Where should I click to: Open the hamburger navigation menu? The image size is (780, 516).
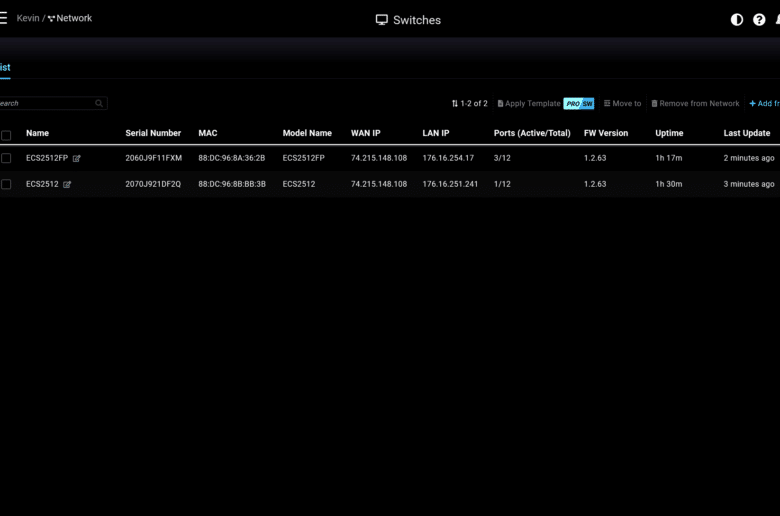click(3, 18)
